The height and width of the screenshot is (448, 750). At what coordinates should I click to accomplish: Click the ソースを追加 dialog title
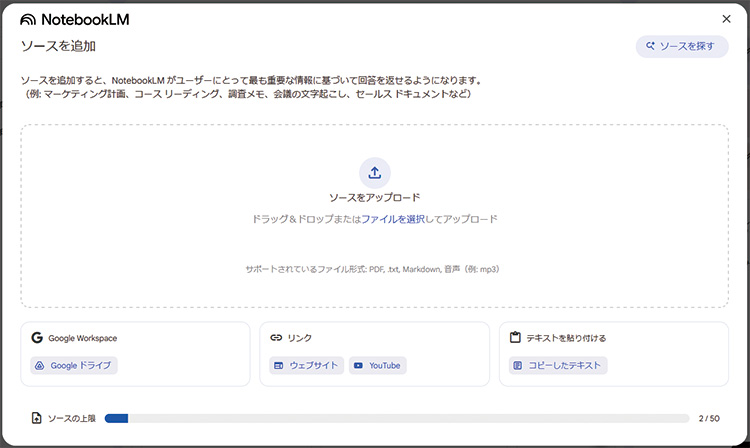[x=58, y=46]
